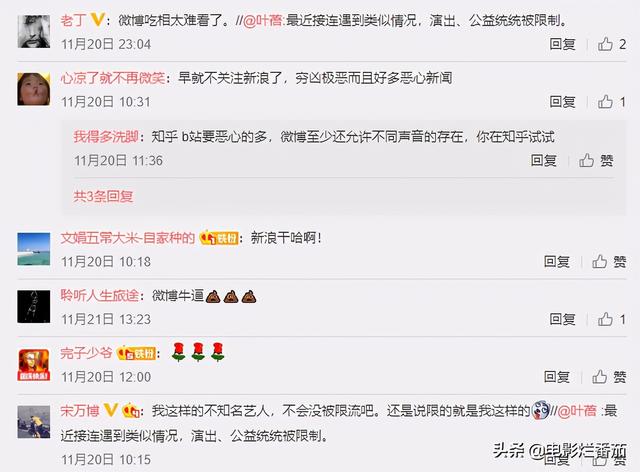The width and height of the screenshot is (640, 472).
Task: Open the 我得多洗脚 username link
Action: coord(106,136)
